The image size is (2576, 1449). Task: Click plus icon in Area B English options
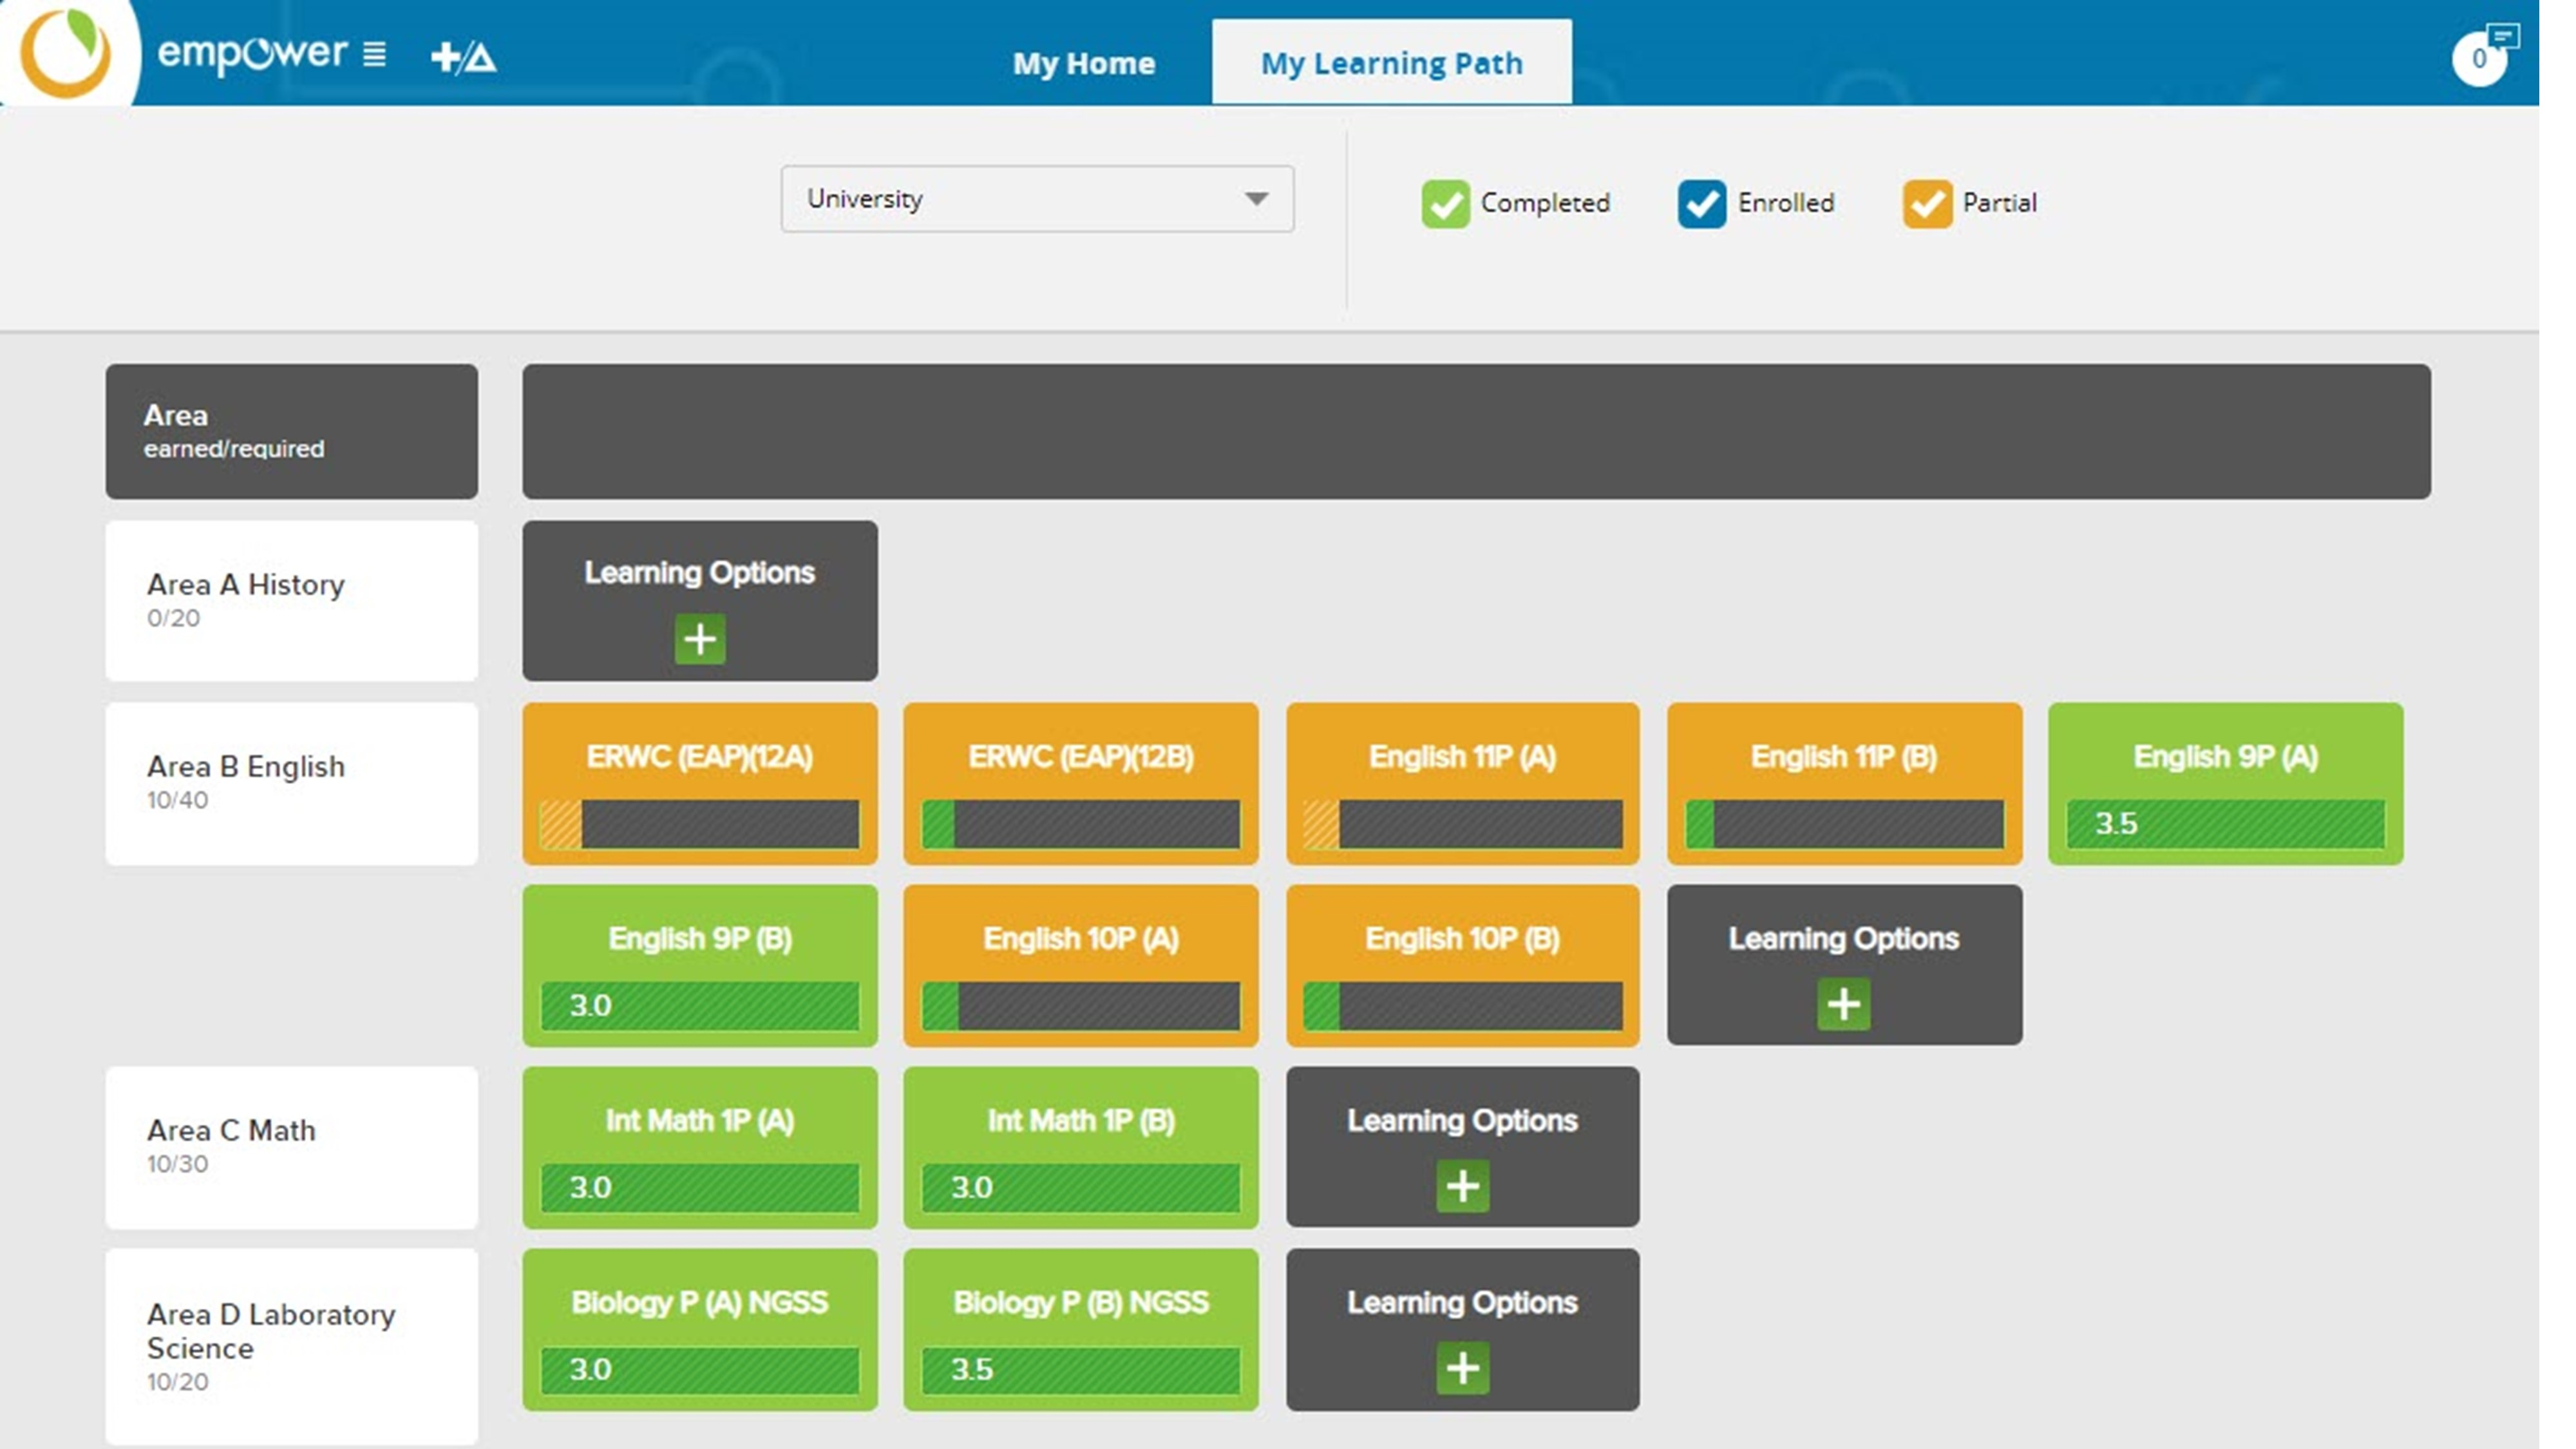tap(1843, 1003)
